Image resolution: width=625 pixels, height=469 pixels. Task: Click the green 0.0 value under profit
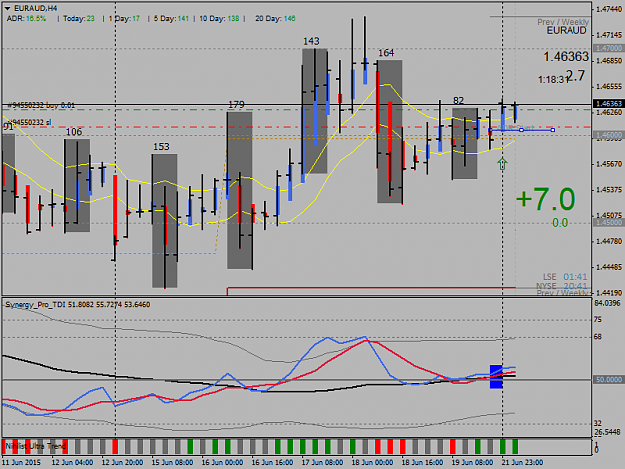coord(560,223)
